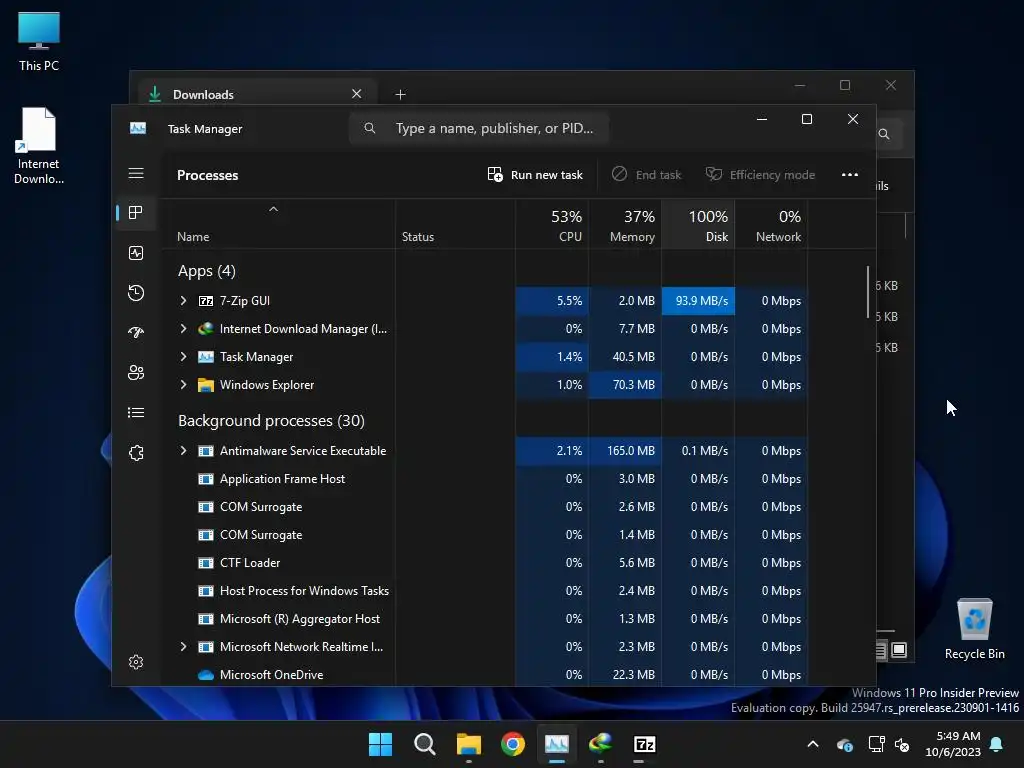The height and width of the screenshot is (768, 1024).
Task: Add a new tab in File Explorer
Action: coord(400,95)
